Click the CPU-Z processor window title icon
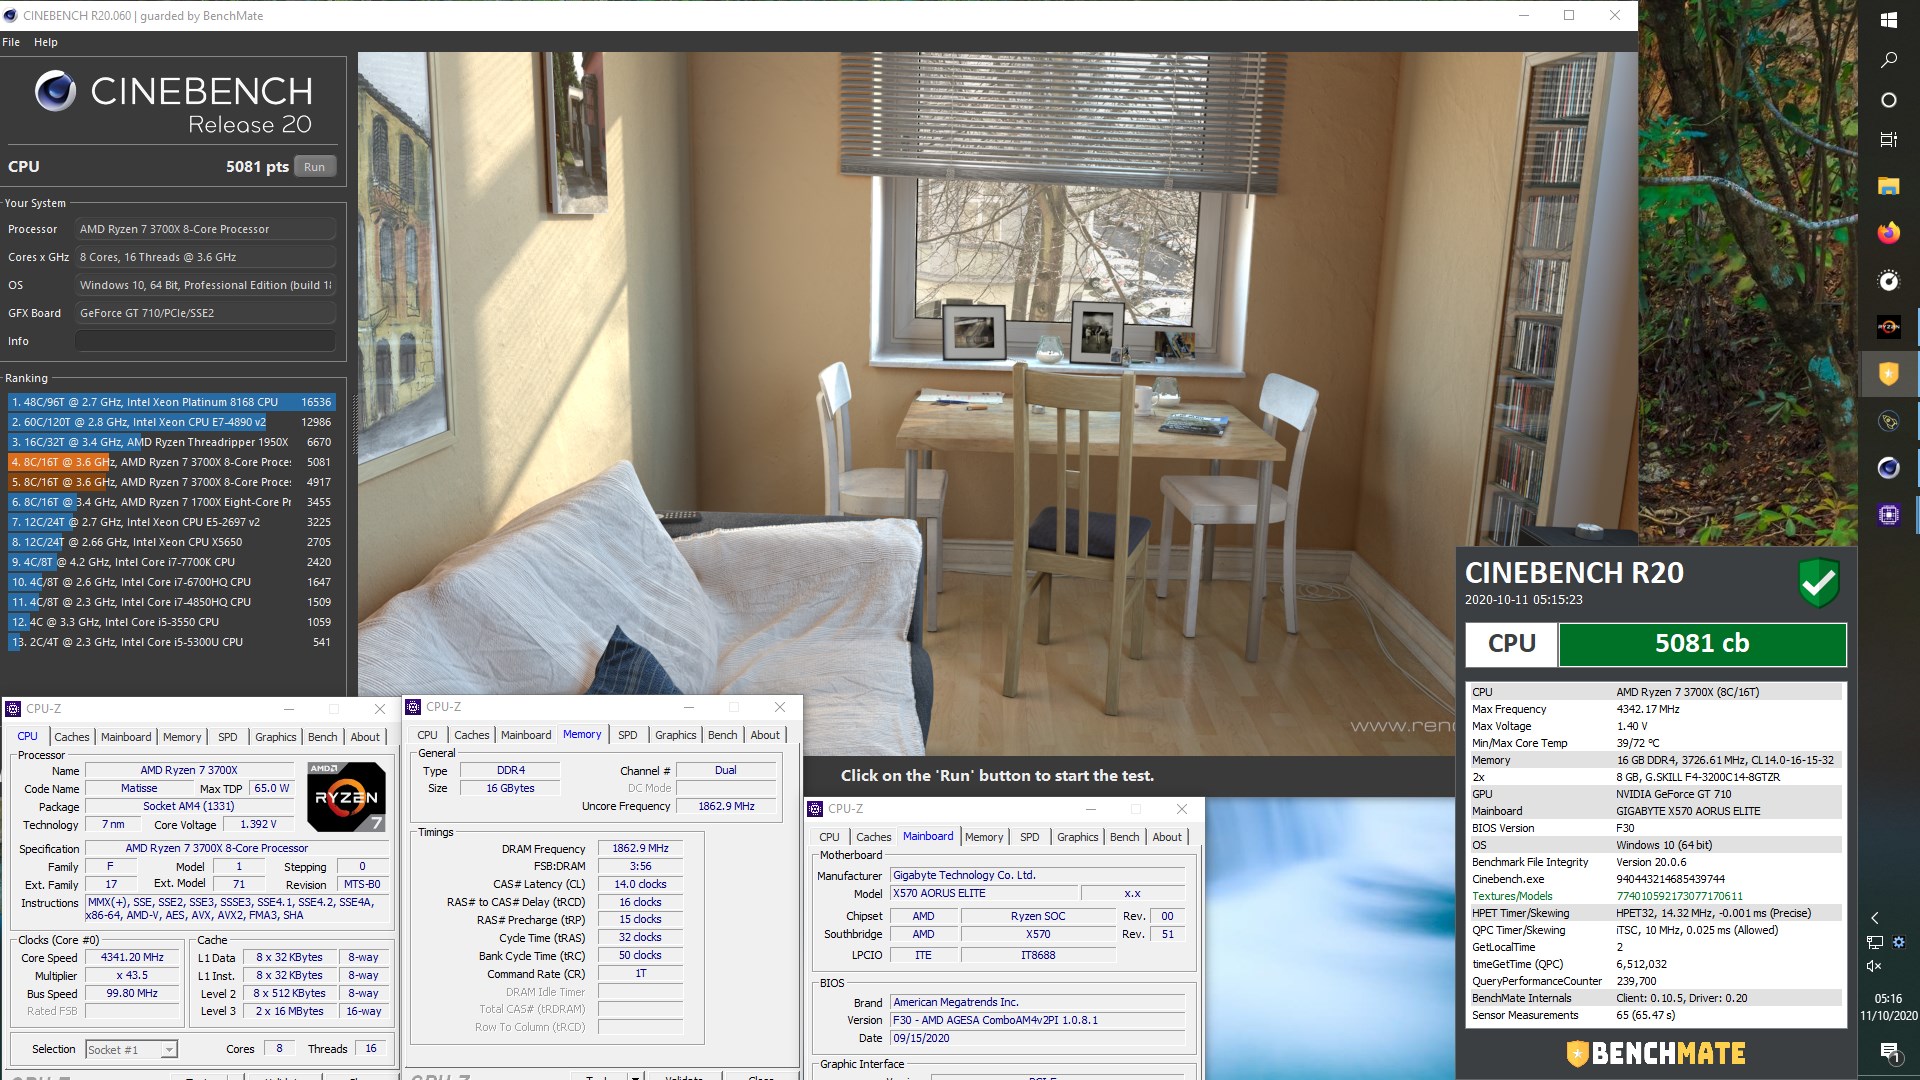The width and height of the screenshot is (1920, 1080). [13, 709]
